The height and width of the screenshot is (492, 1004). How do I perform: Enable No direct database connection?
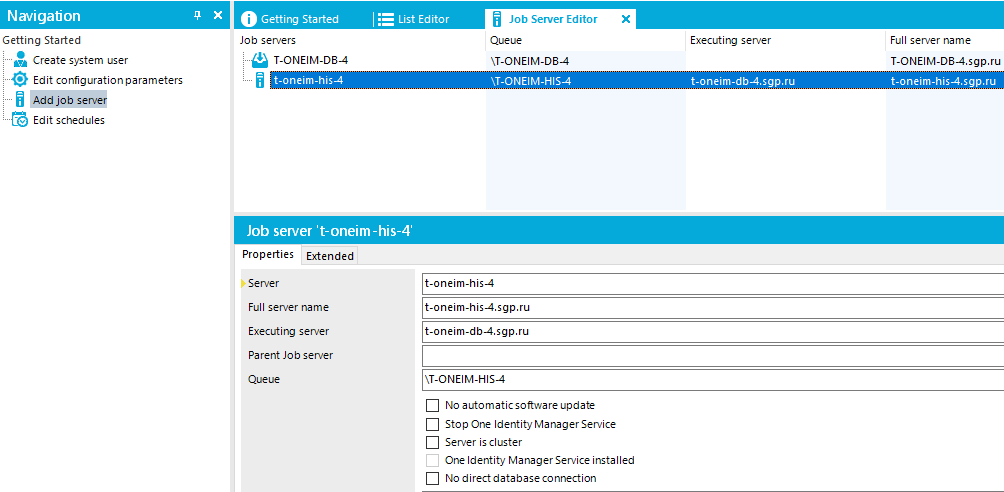click(433, 479)
